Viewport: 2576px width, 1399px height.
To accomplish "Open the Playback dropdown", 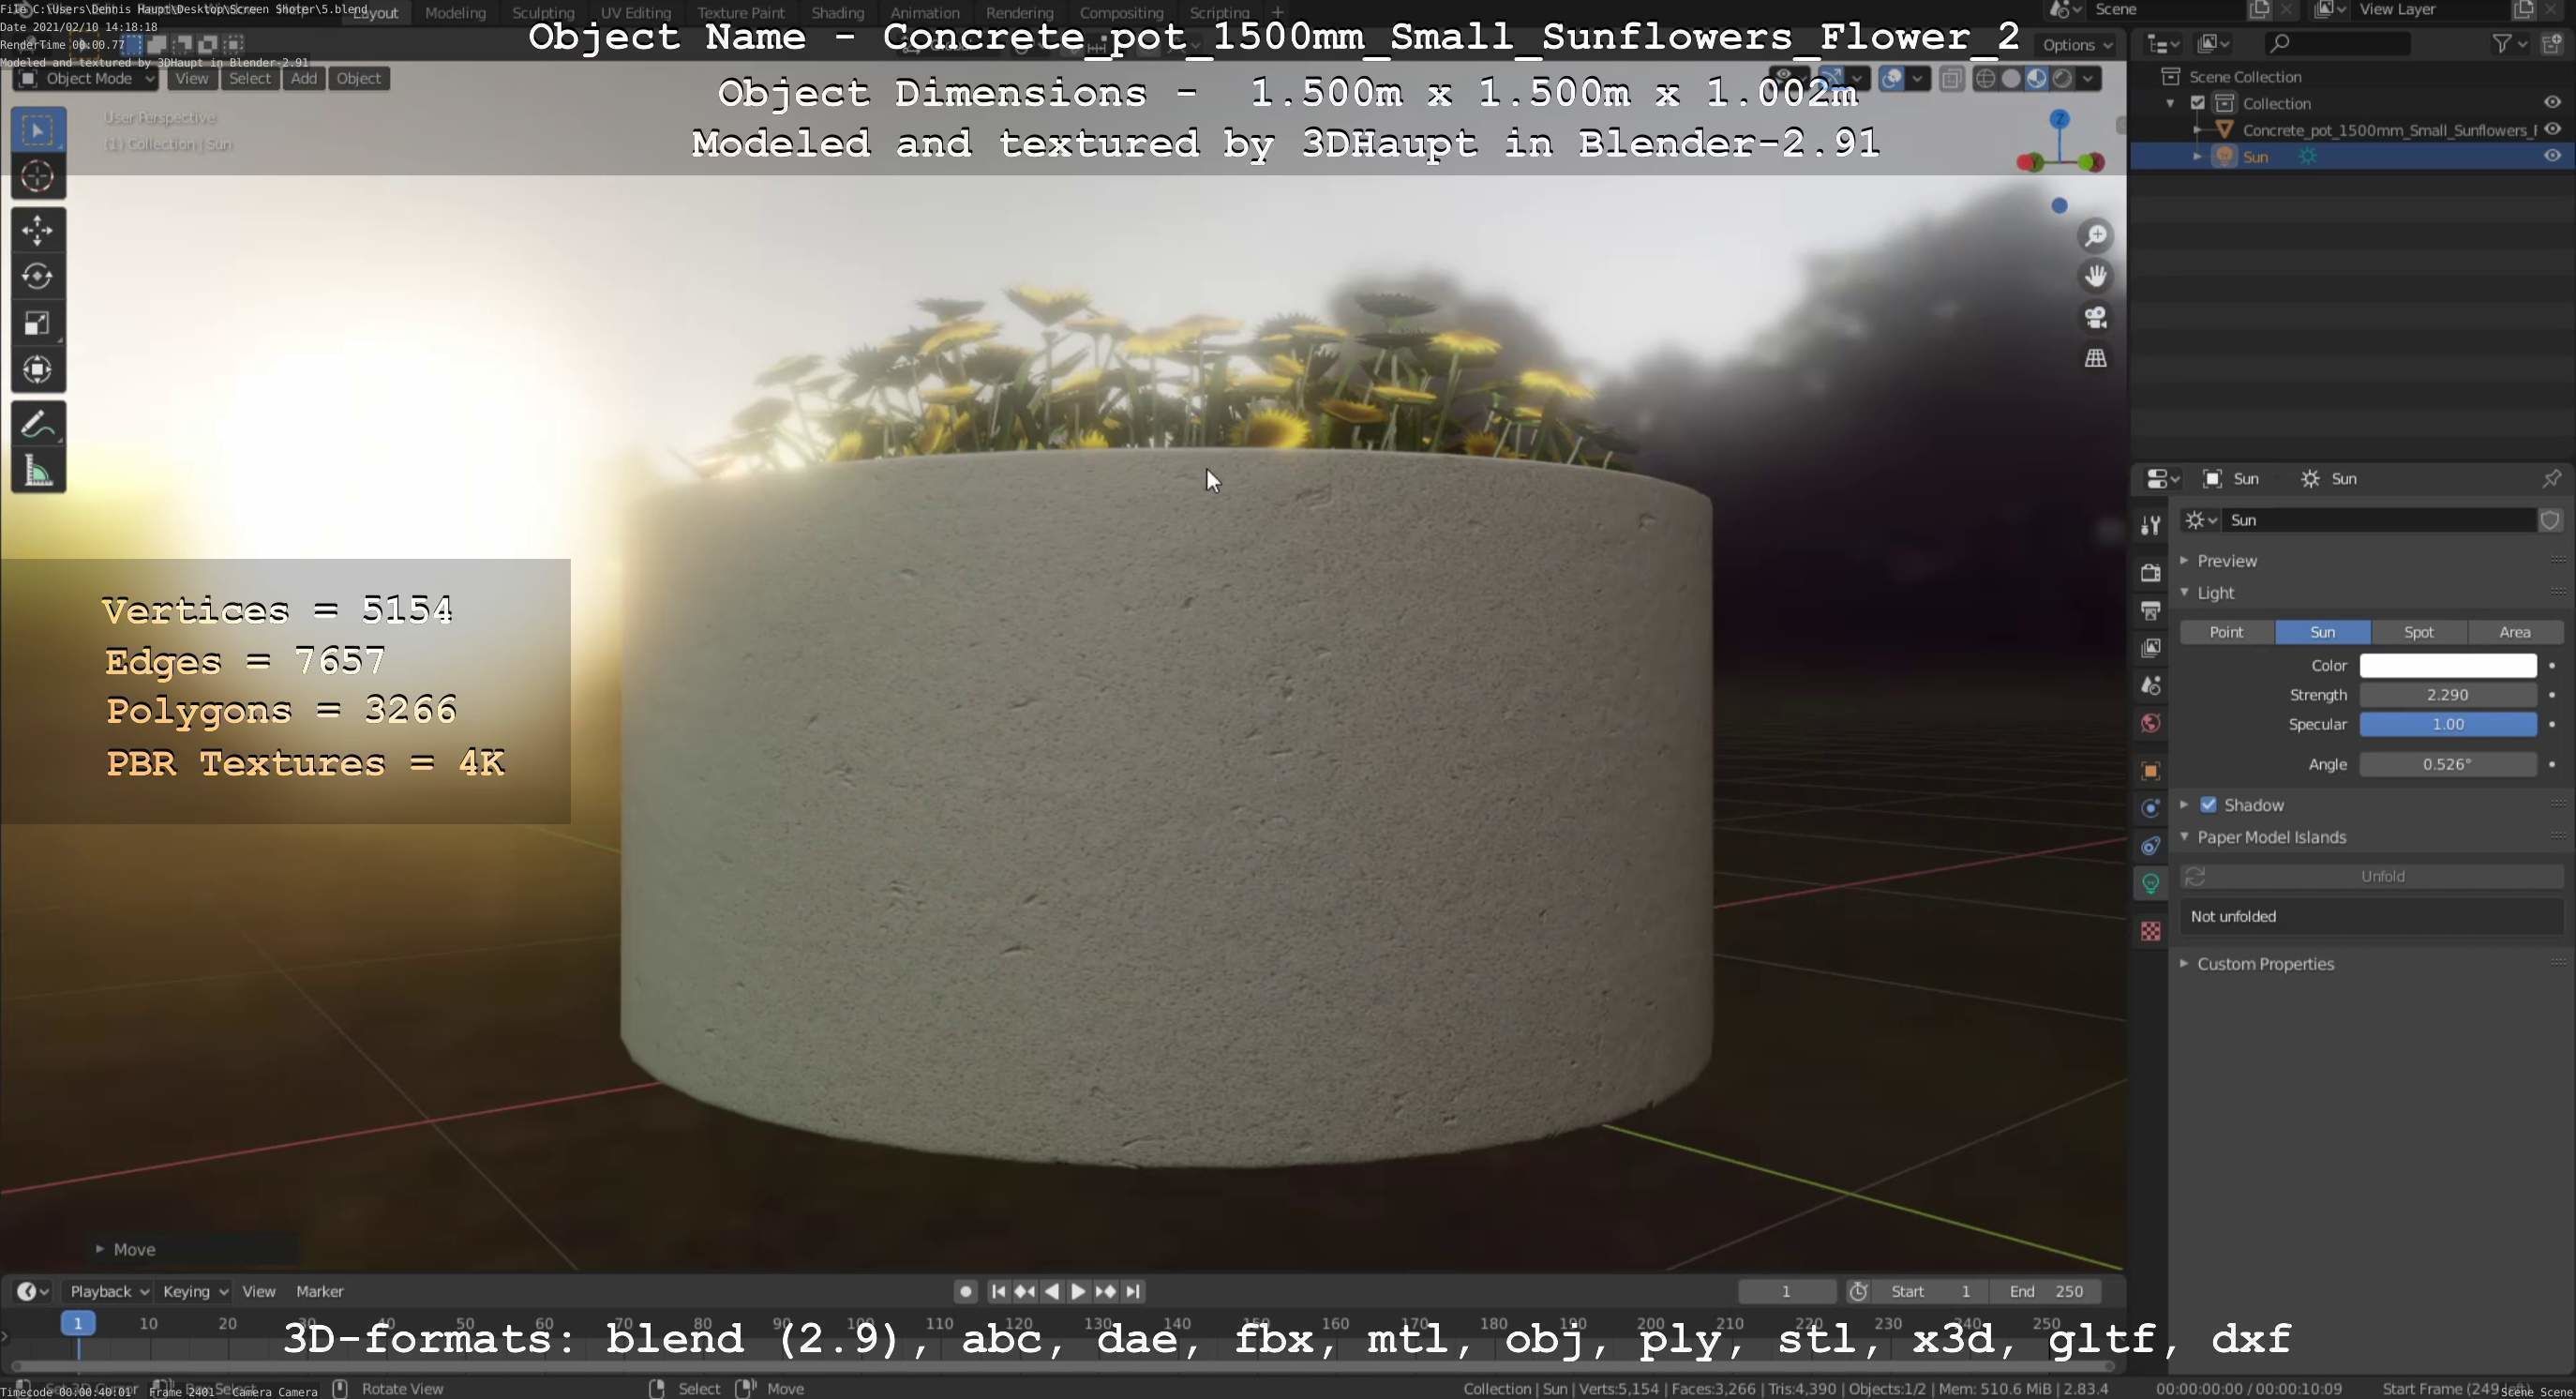I will (109, 1291).
